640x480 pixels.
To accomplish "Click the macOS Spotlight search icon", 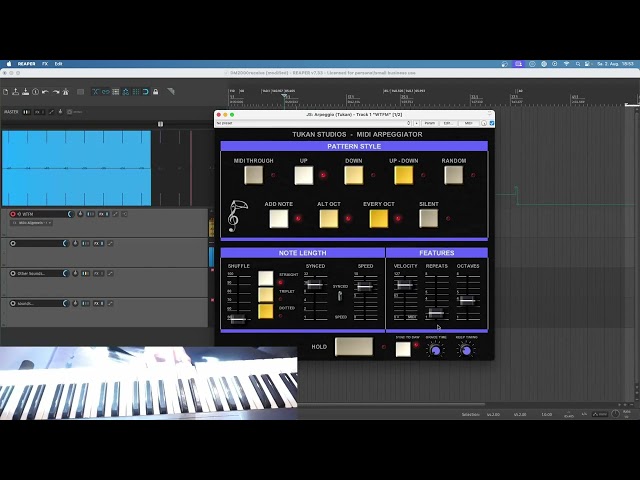I will [578, 64].
